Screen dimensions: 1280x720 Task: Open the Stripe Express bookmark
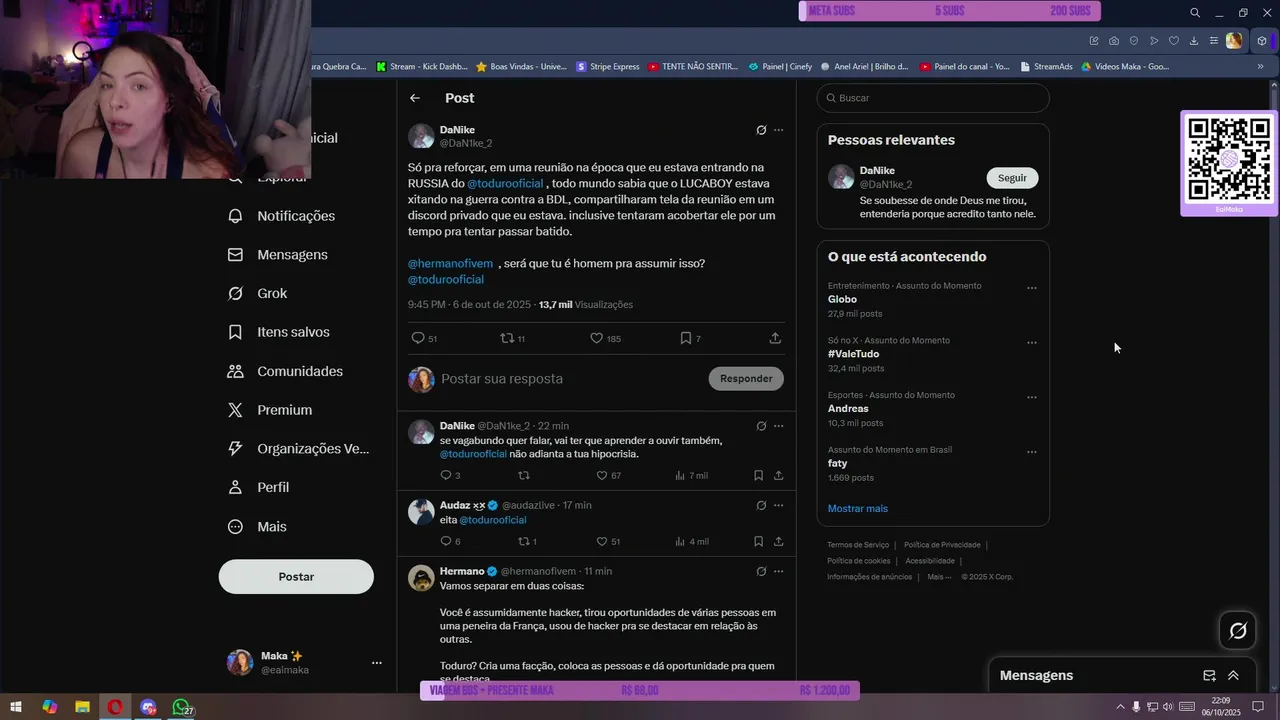point(608,67)
